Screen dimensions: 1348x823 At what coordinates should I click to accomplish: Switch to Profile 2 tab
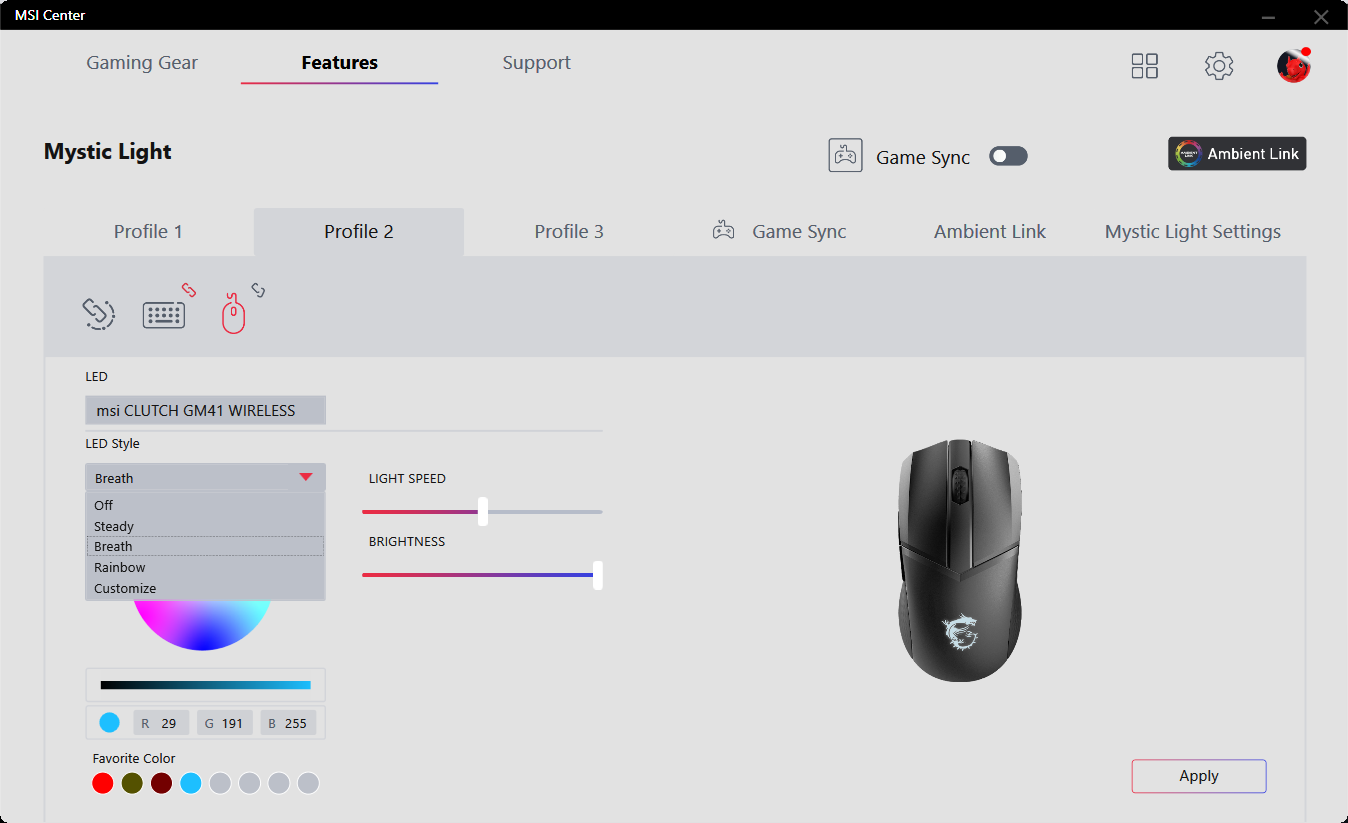(359, 232)
